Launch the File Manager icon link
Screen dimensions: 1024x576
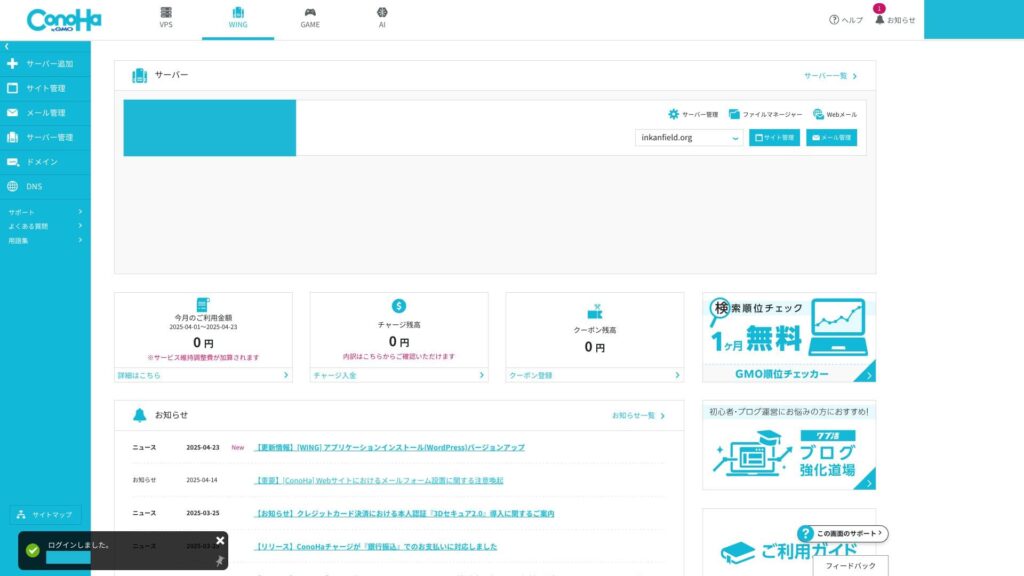click(x=734, y=114)
